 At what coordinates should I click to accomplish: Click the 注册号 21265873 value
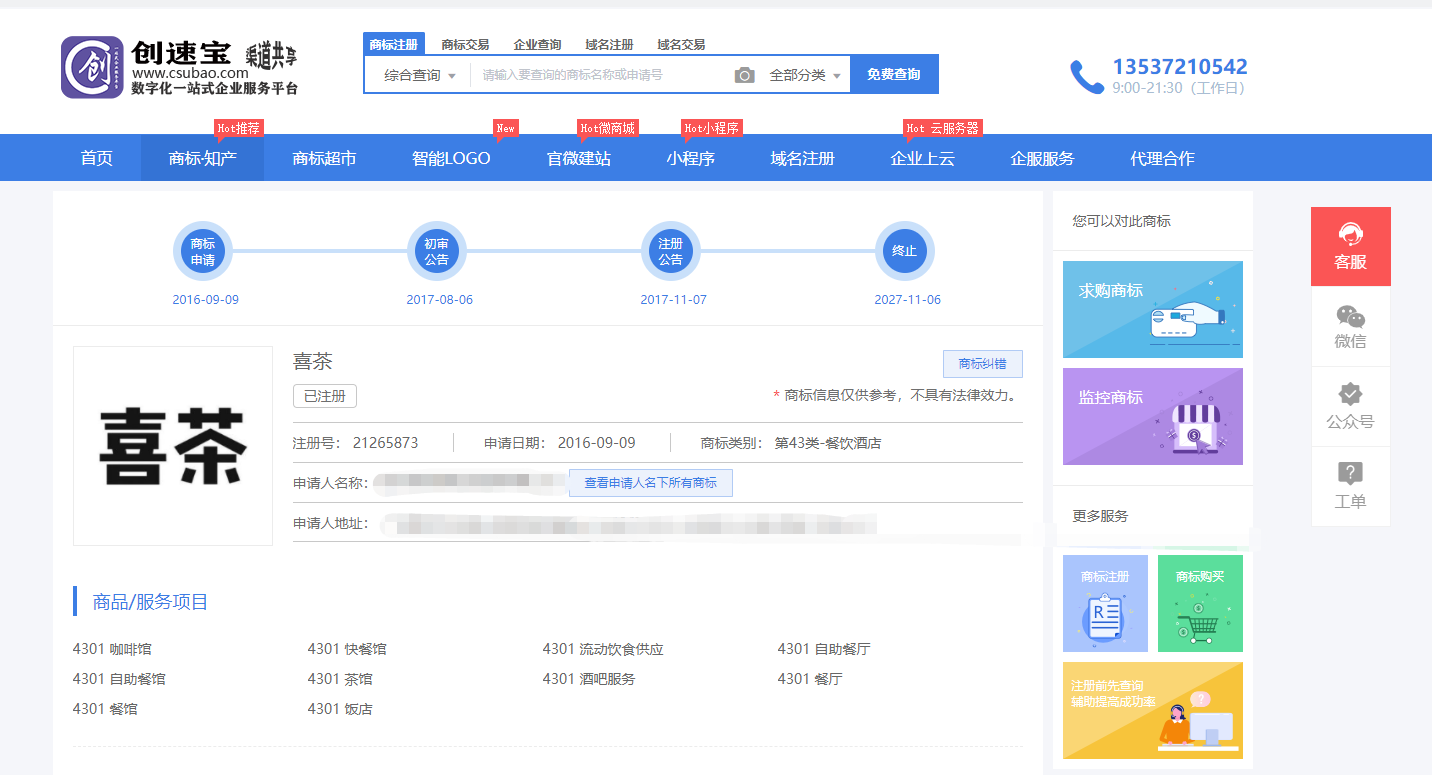[x=385, y=443]
